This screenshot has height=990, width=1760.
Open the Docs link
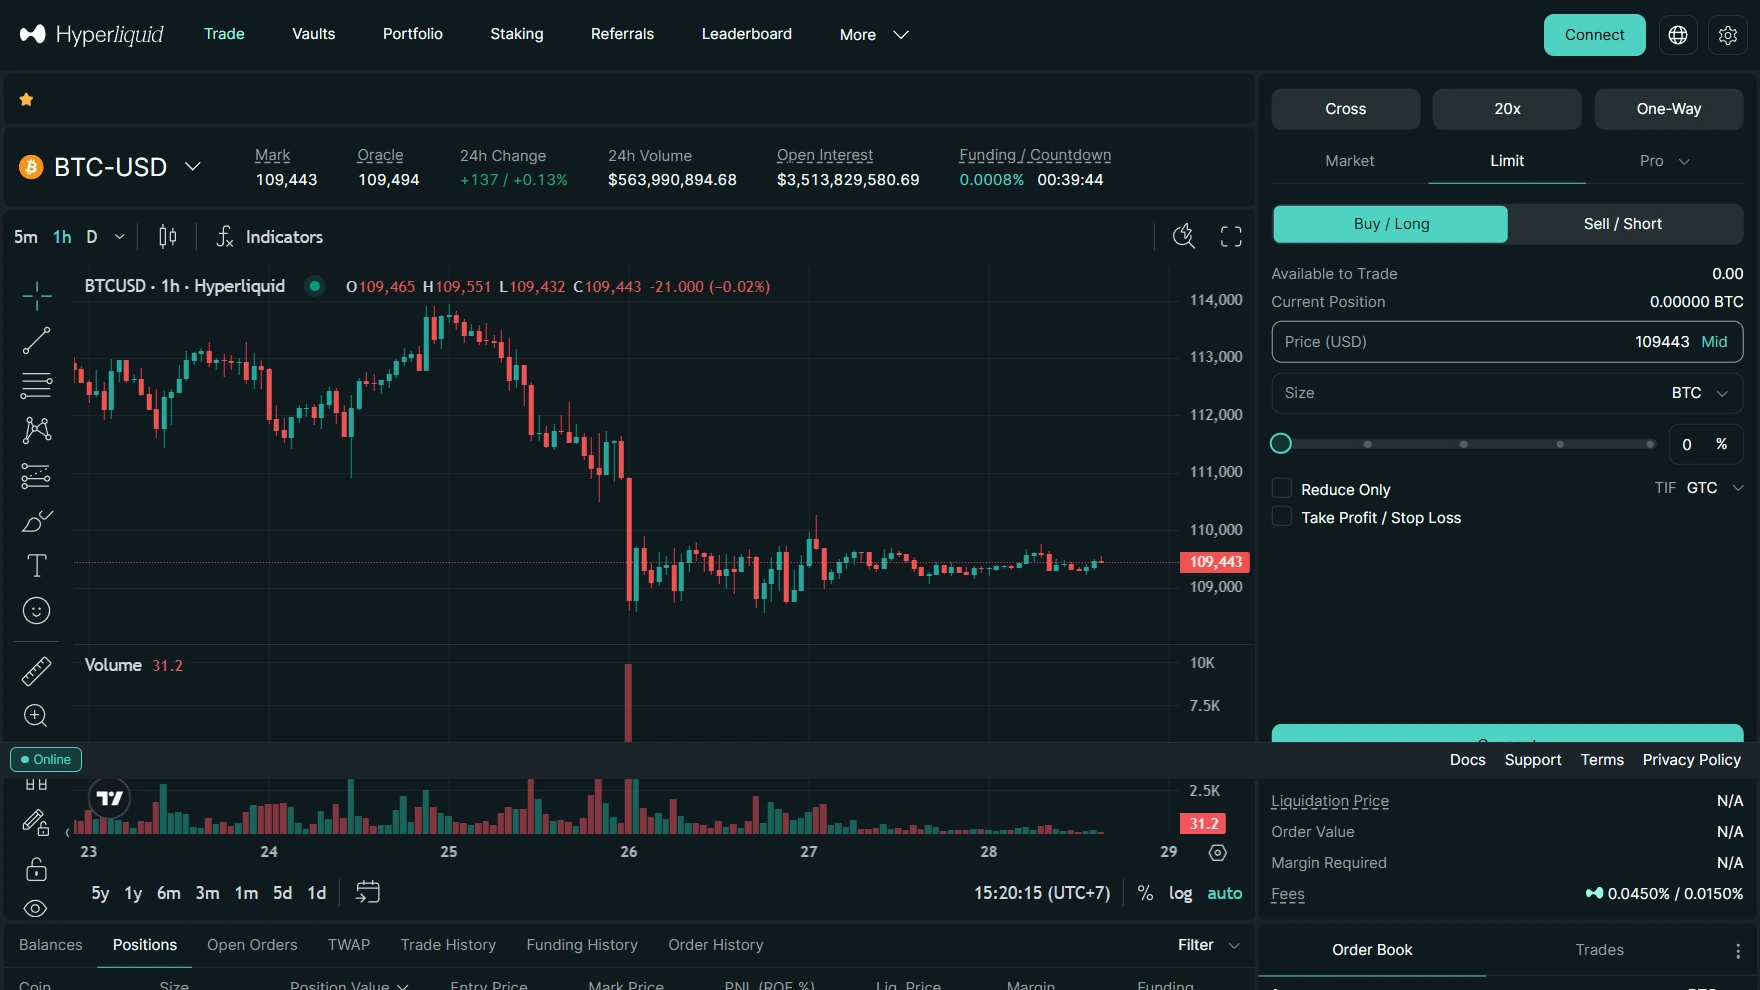coord(1467,760)
